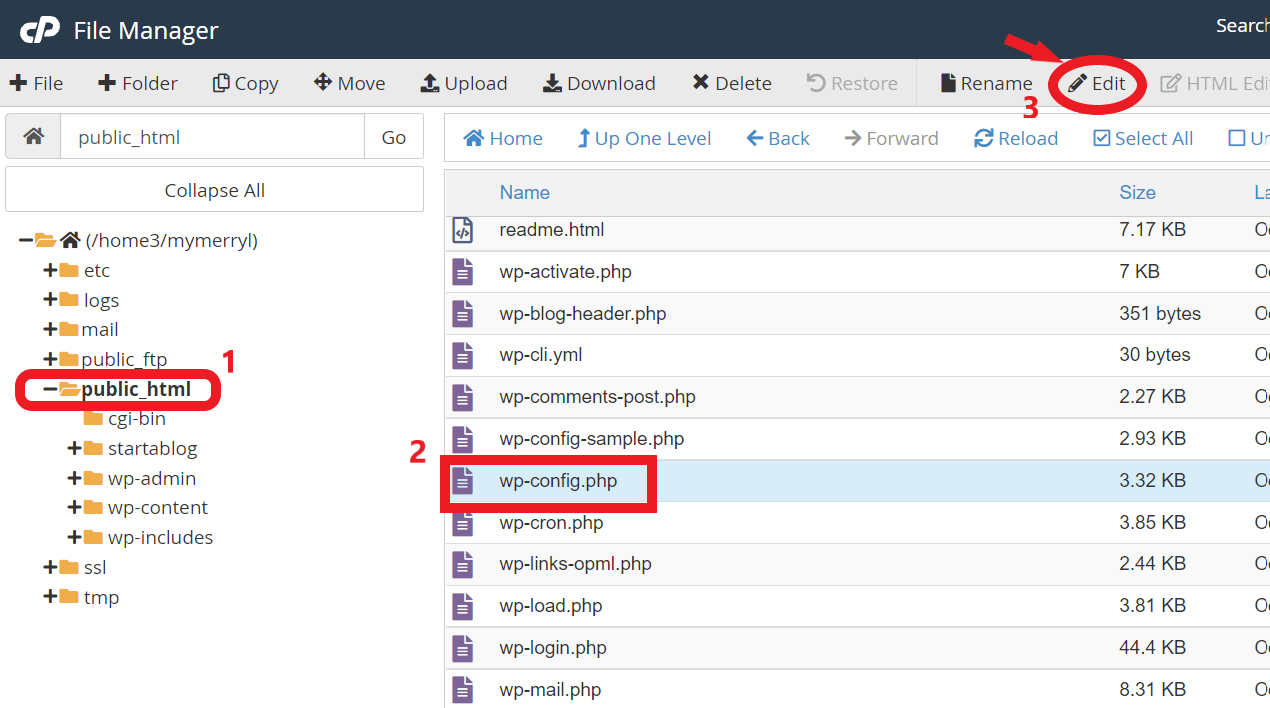Click the home icon beside path field
The height and width of the screenshot is (708, 1270).
pyautogui.click(x=33, y=137)
